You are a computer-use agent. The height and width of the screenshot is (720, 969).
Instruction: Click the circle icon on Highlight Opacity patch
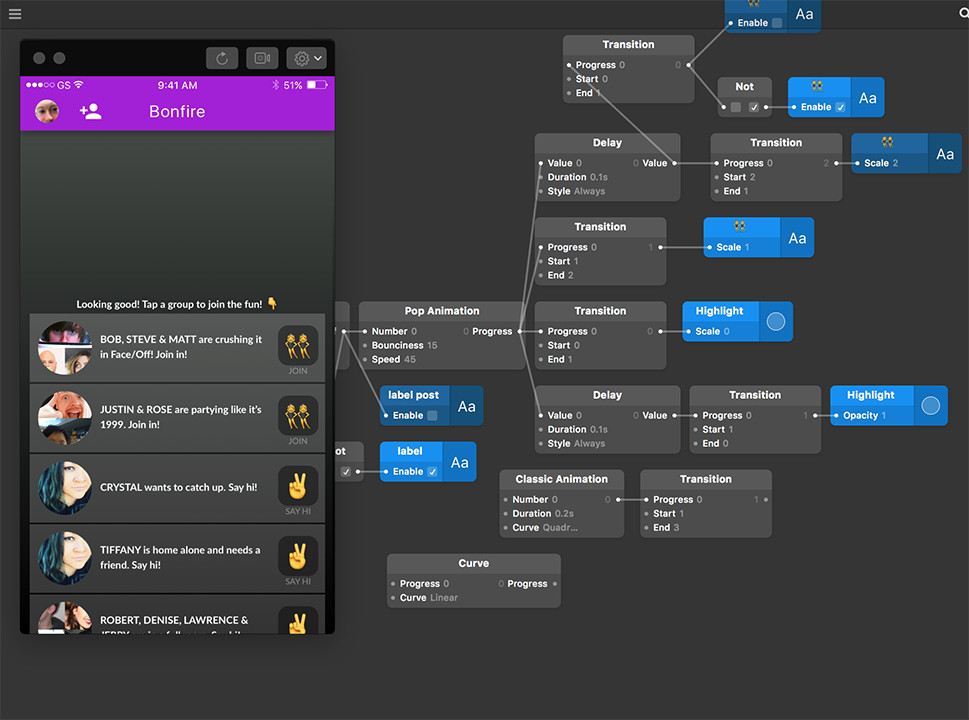pos(930,406)
